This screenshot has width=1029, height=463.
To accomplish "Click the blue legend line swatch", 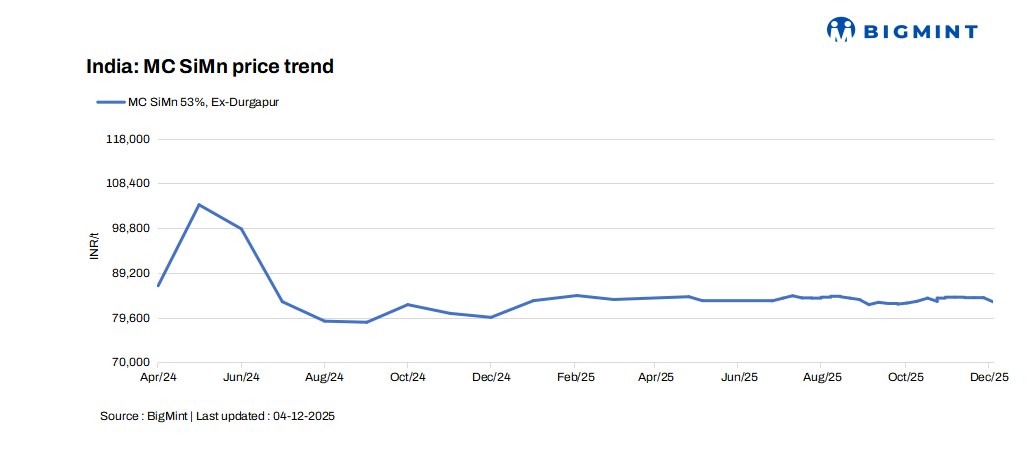I will [109, 101].
